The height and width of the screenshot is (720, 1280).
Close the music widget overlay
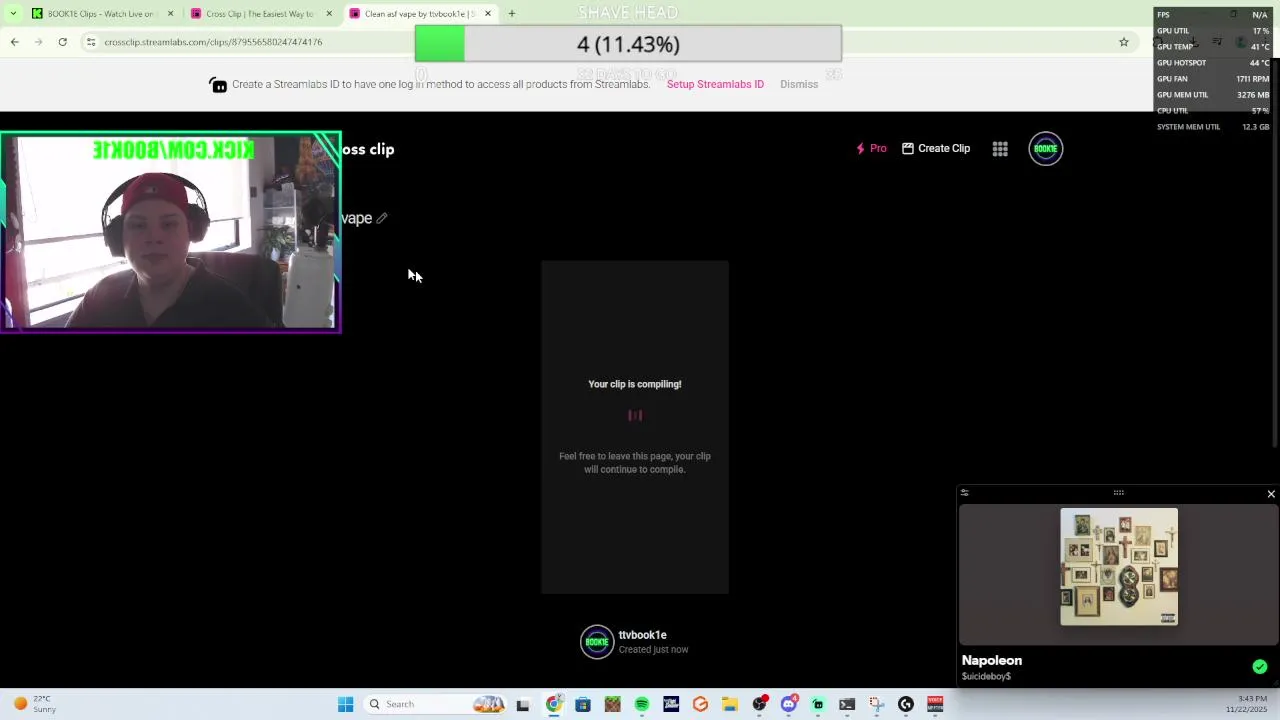point(1271,494)
